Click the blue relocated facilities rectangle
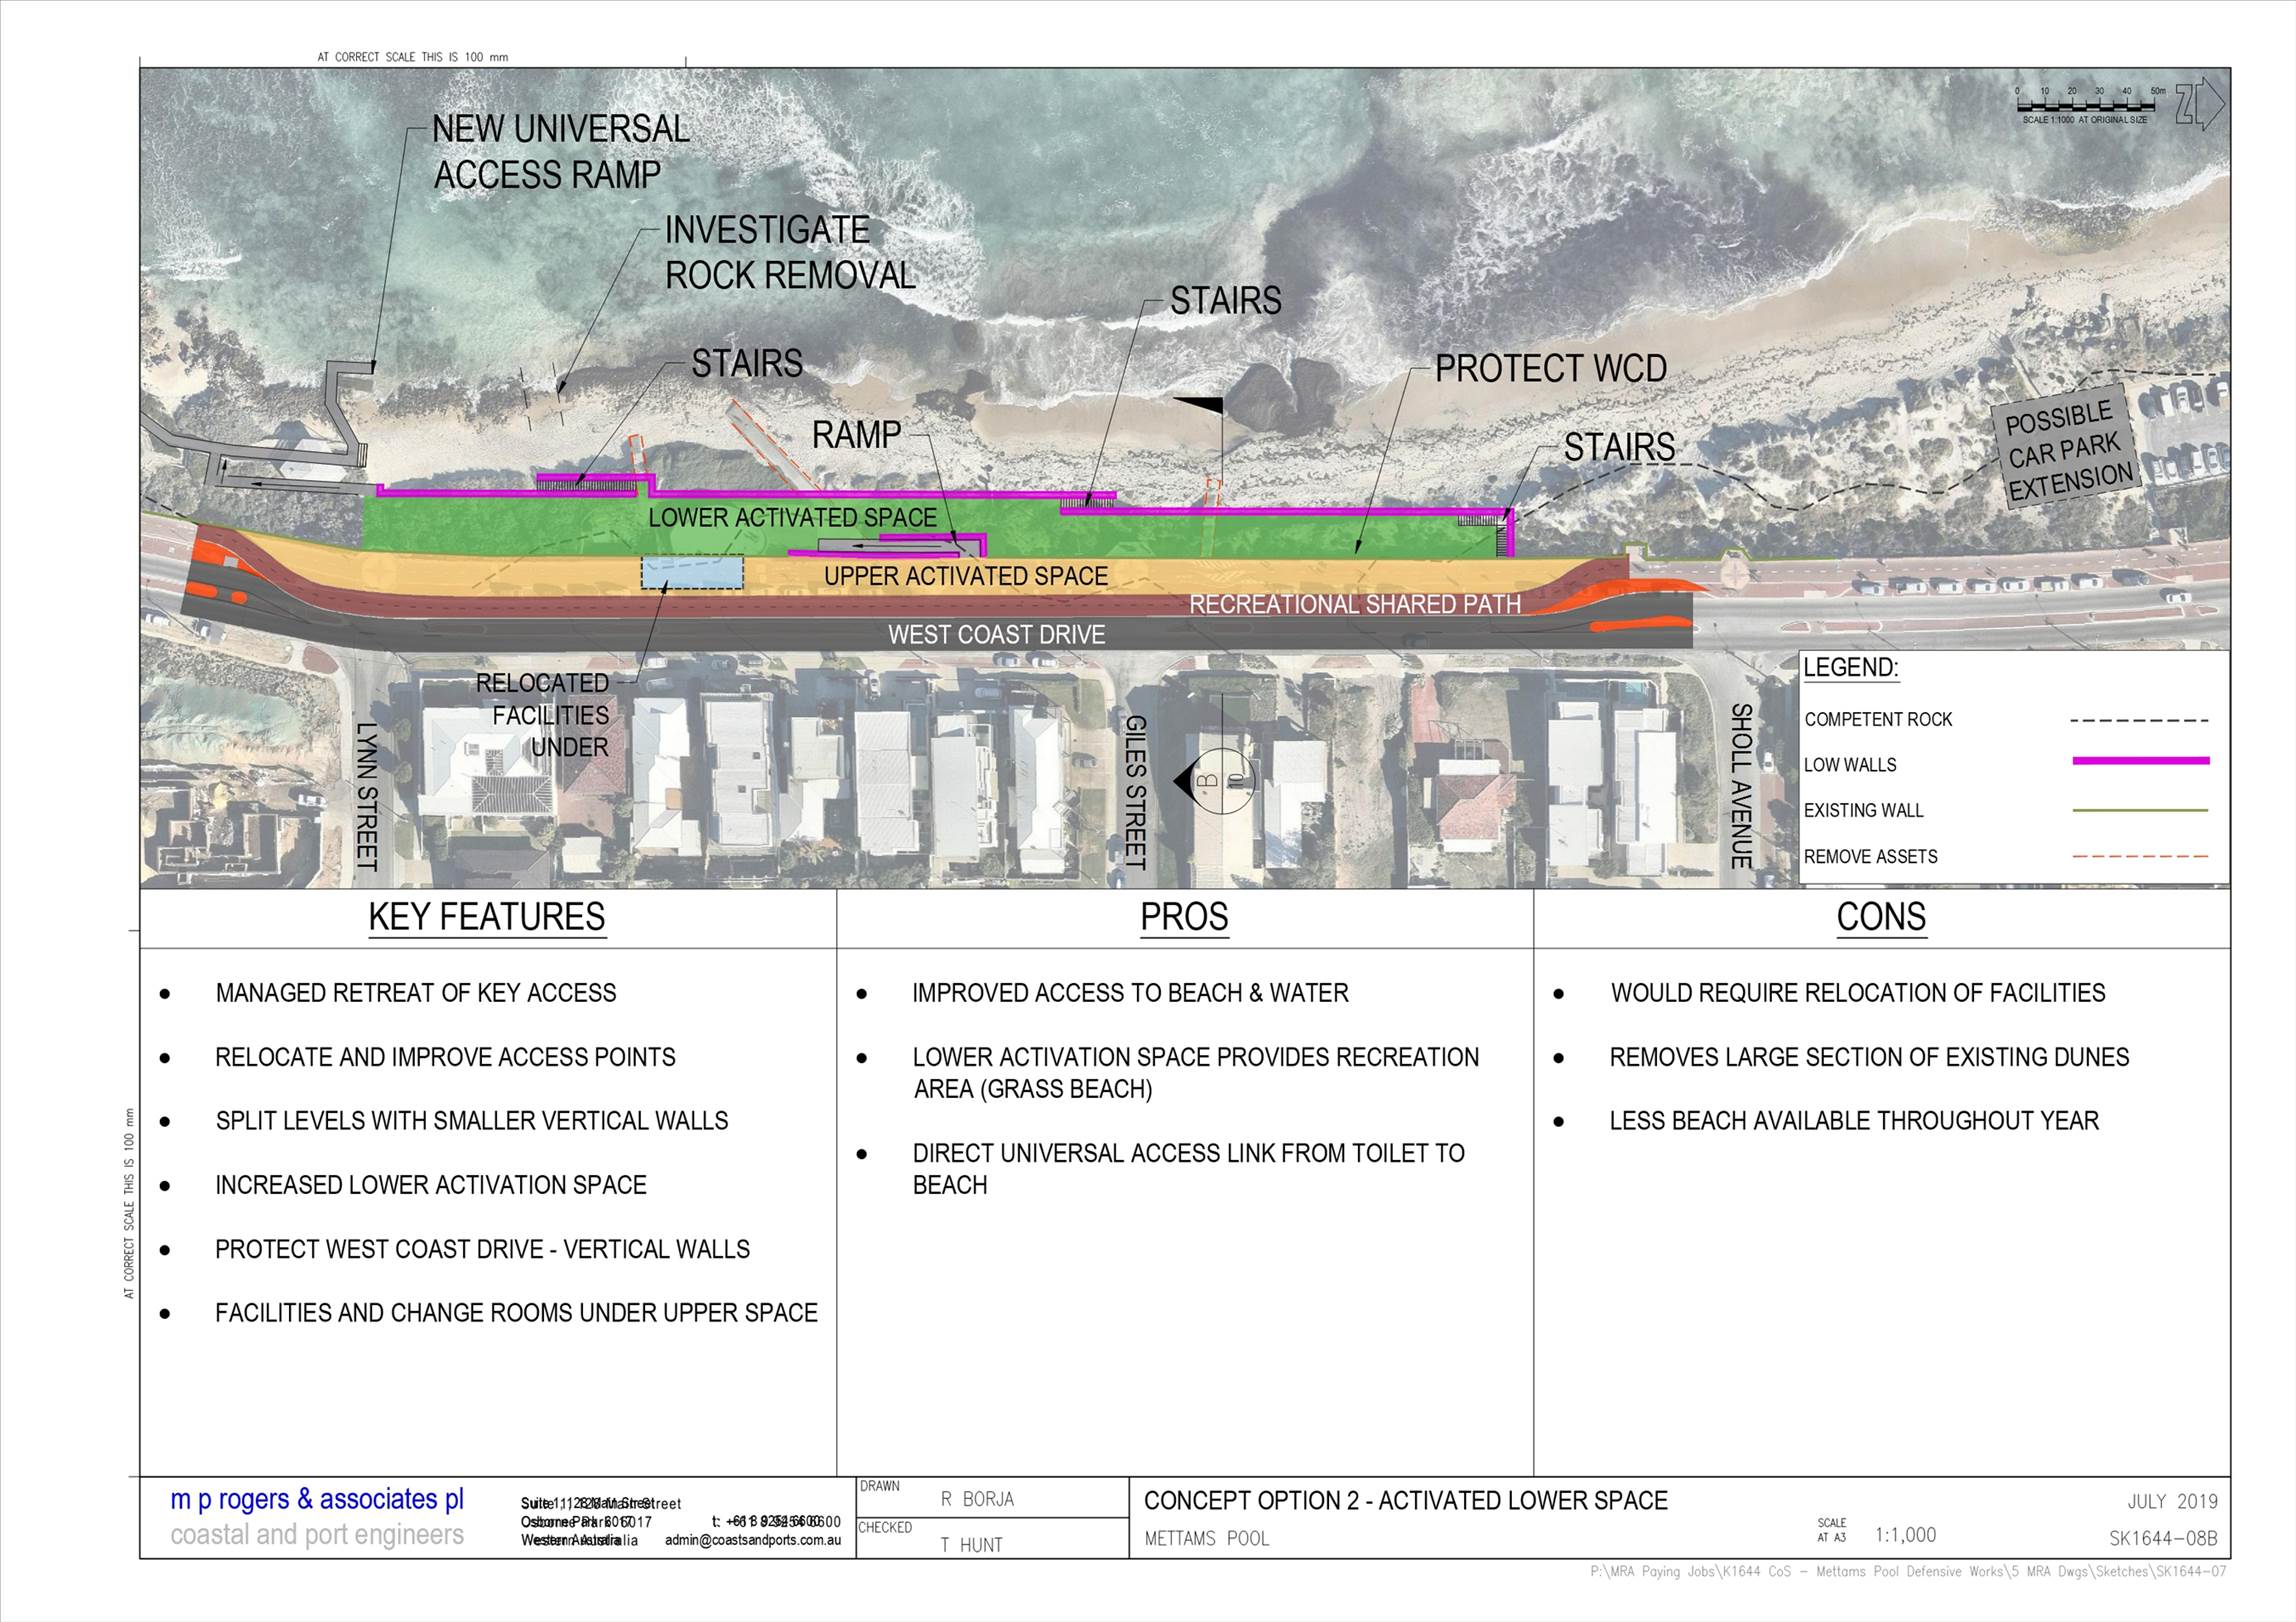The height and width of the screenshot is (1622, 2296). pyautogui.click(x=692, y=573)
